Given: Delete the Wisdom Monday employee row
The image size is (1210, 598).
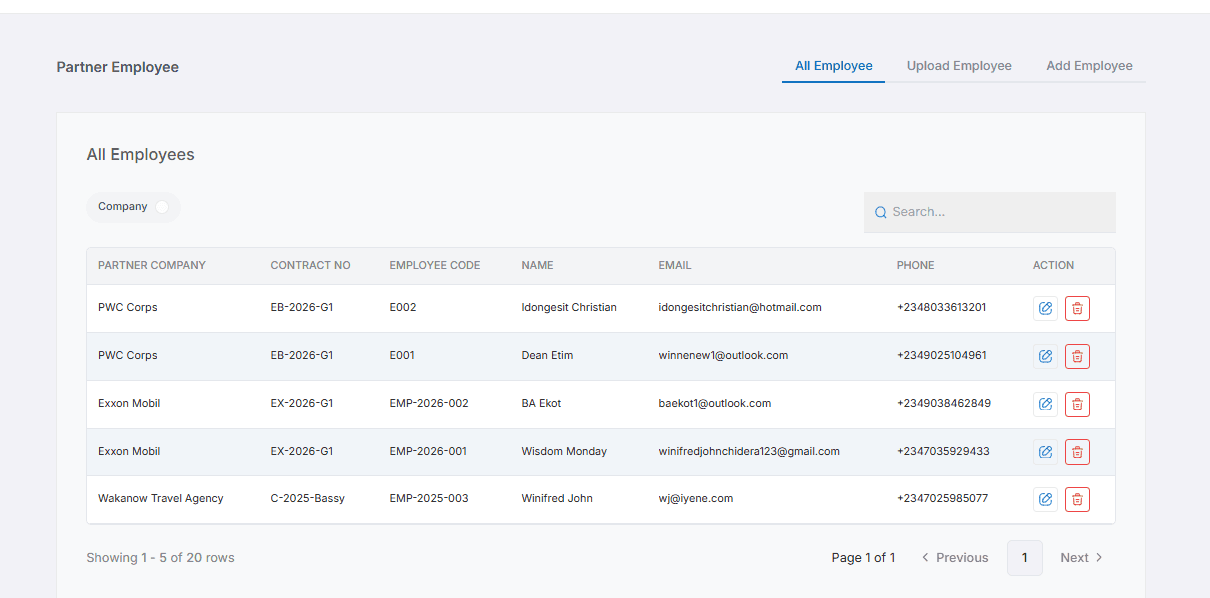Looking at the screenshot, I should point(1077,452).
